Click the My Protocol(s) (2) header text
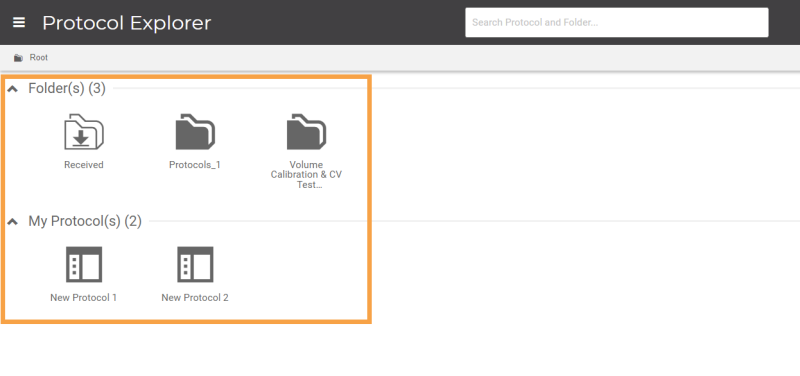The height and width of the screenshot is (376, 800). (x=85, y=221)
